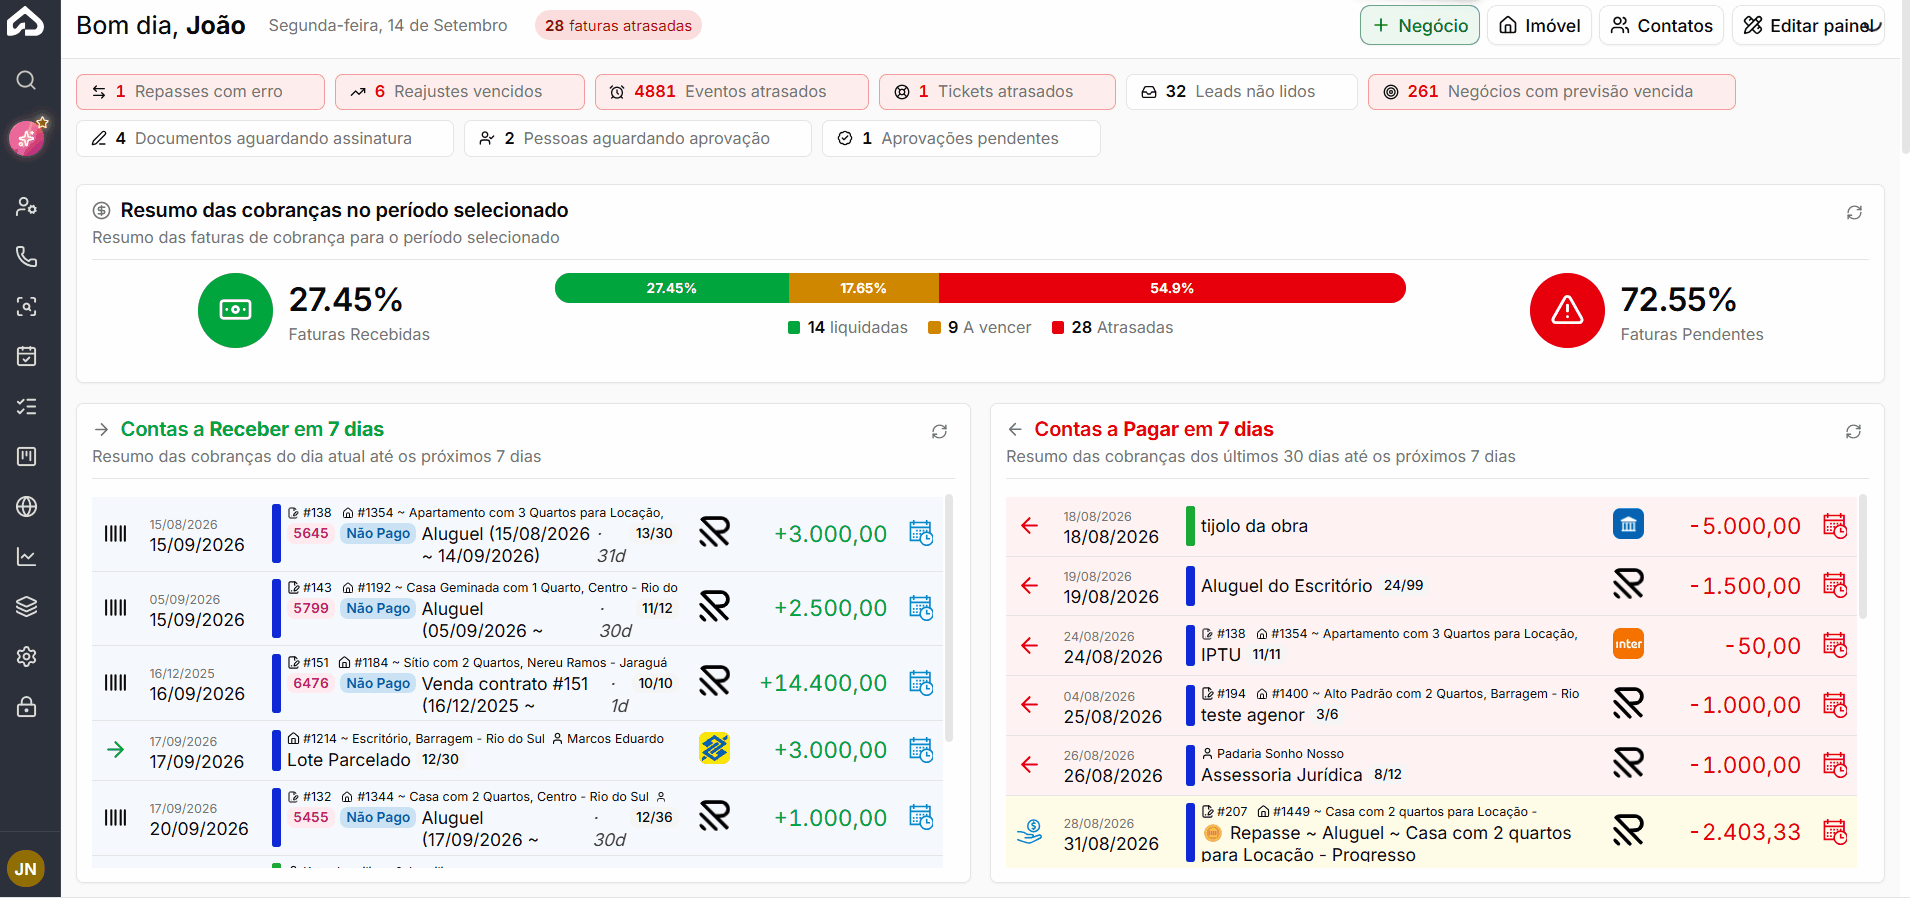Open the Tickets atrasados chip
Screen dimensions: 1910x898
point(997,92)
